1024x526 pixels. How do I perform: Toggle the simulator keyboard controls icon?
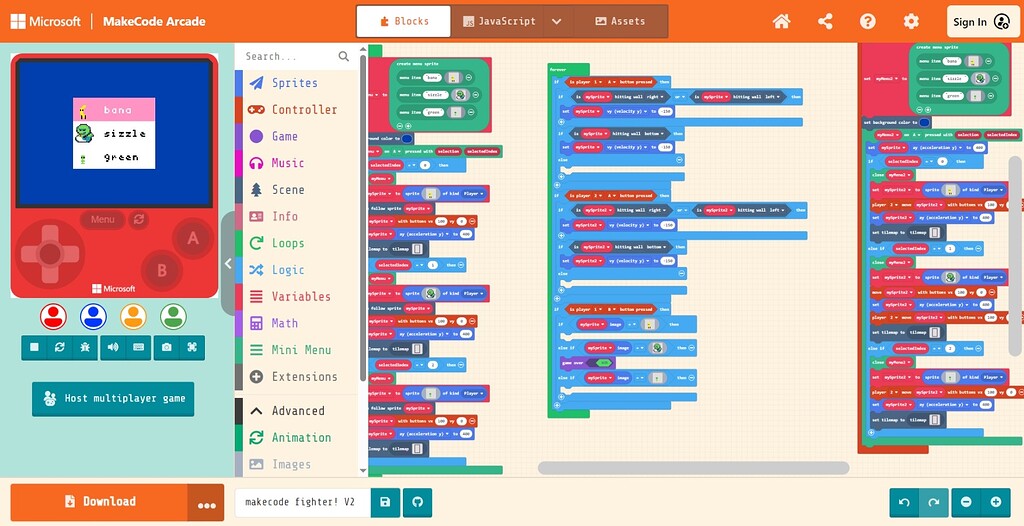(x=138, y=348)
